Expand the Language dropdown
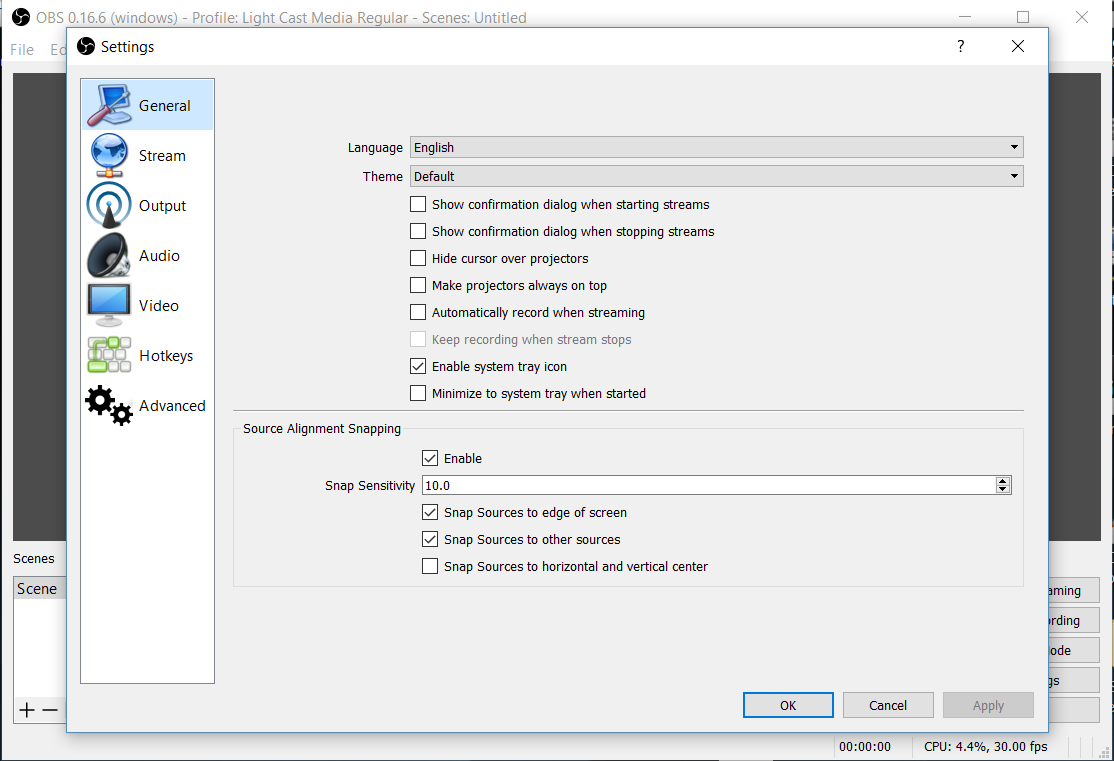Image resolution: width=1114 pixels, height=761 pixels. 716,147
